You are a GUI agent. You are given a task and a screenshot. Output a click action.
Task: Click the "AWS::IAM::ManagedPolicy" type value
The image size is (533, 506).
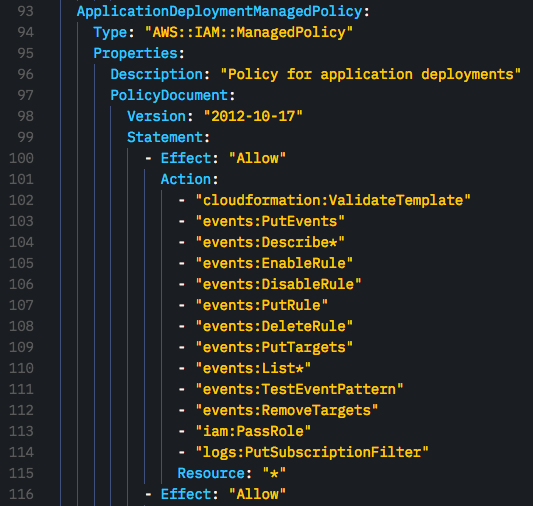click(x=249, y=32)
